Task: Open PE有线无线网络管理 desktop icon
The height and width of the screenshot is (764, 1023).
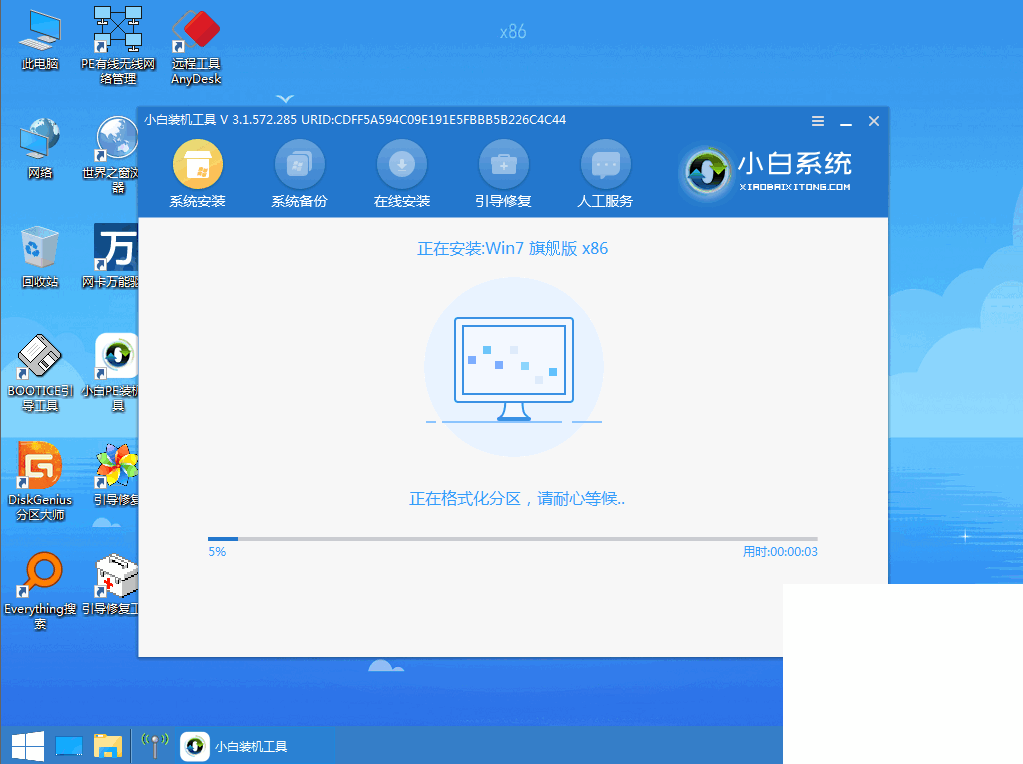Action: [118, 46]
